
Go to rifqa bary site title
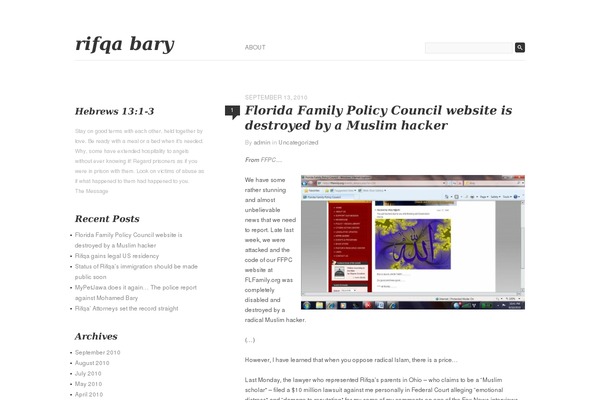point(125,44)
